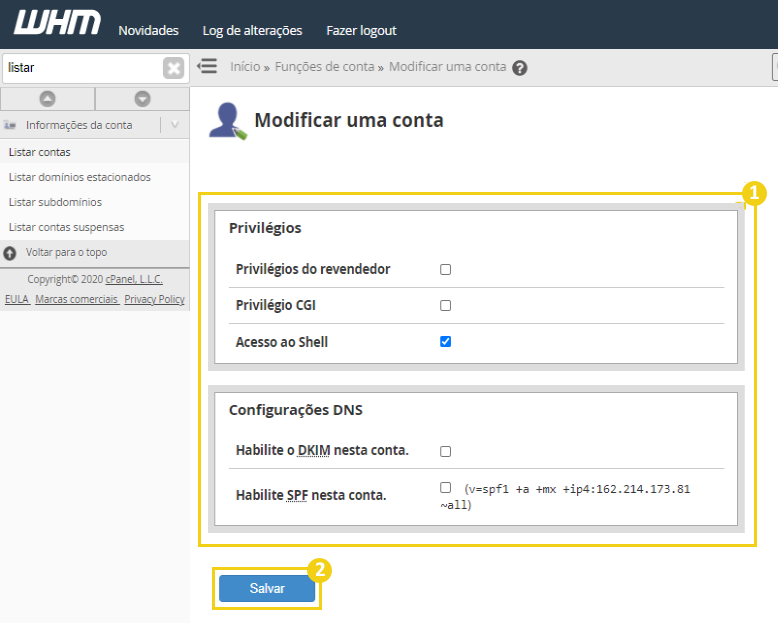Click the Privilégios do revendedor label
The width and height of the screenshot is (778, 623).
tap(313, 269)
